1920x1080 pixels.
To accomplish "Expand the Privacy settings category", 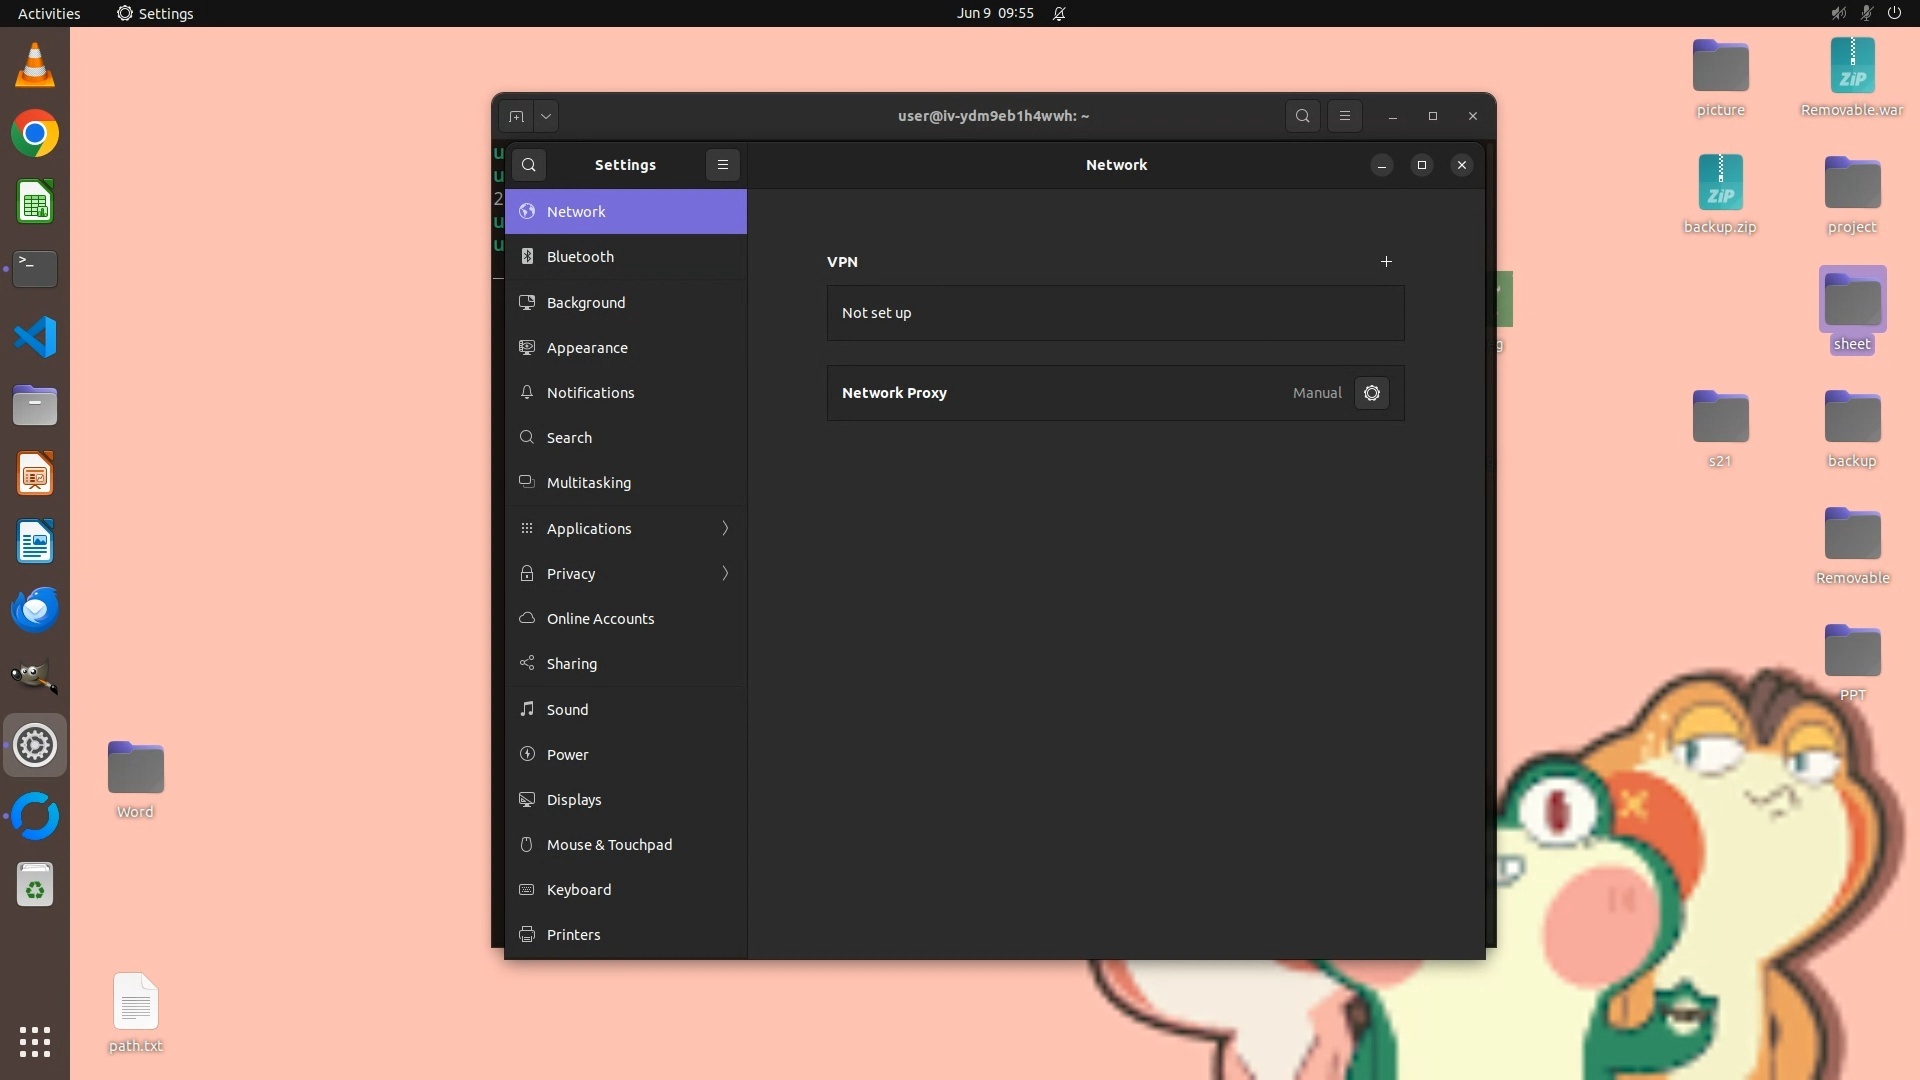I will (x=626, y=573).
